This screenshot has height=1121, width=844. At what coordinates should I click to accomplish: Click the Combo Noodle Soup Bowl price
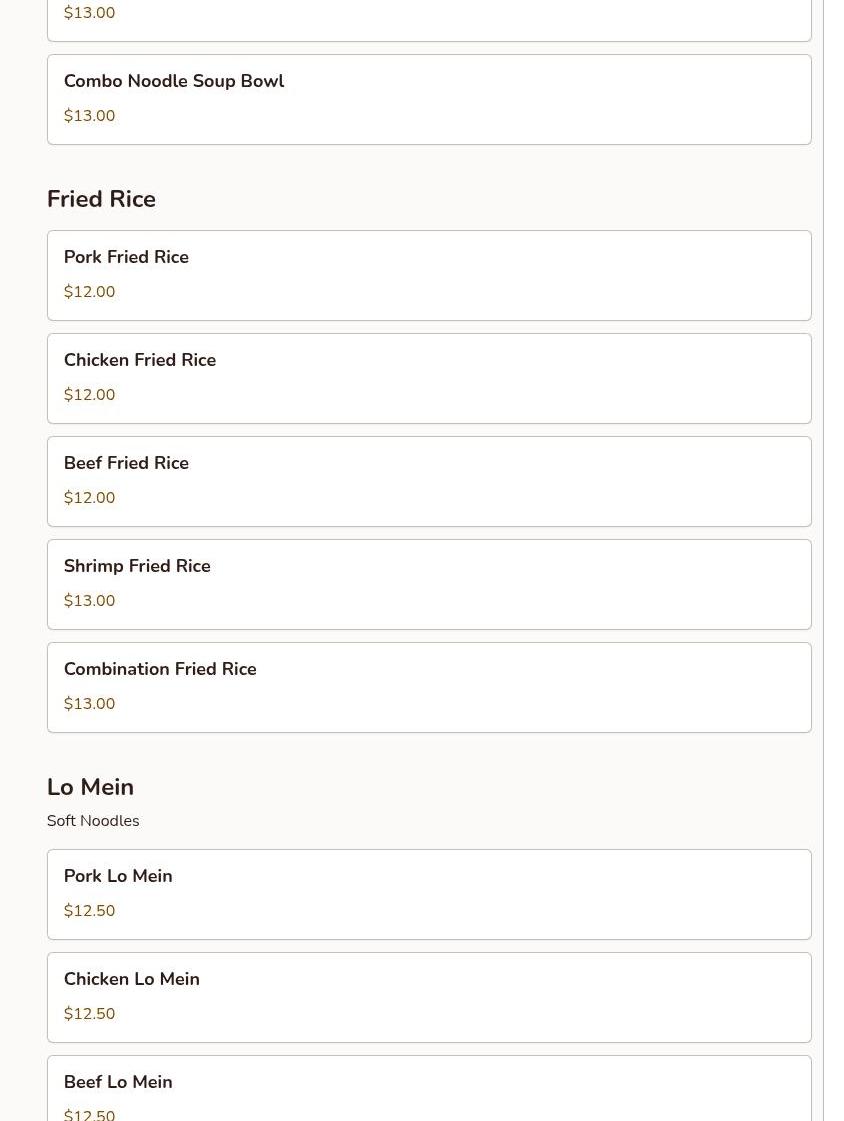(x=89, y=116)
